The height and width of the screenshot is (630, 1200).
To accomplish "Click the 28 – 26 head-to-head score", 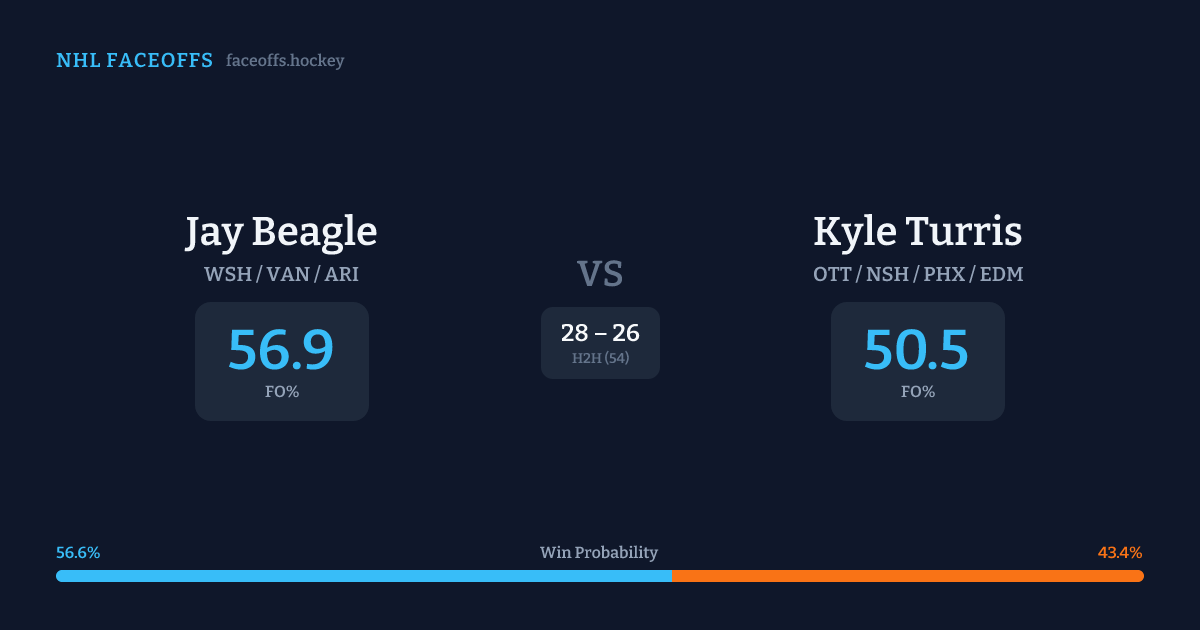I will (600, 333).
